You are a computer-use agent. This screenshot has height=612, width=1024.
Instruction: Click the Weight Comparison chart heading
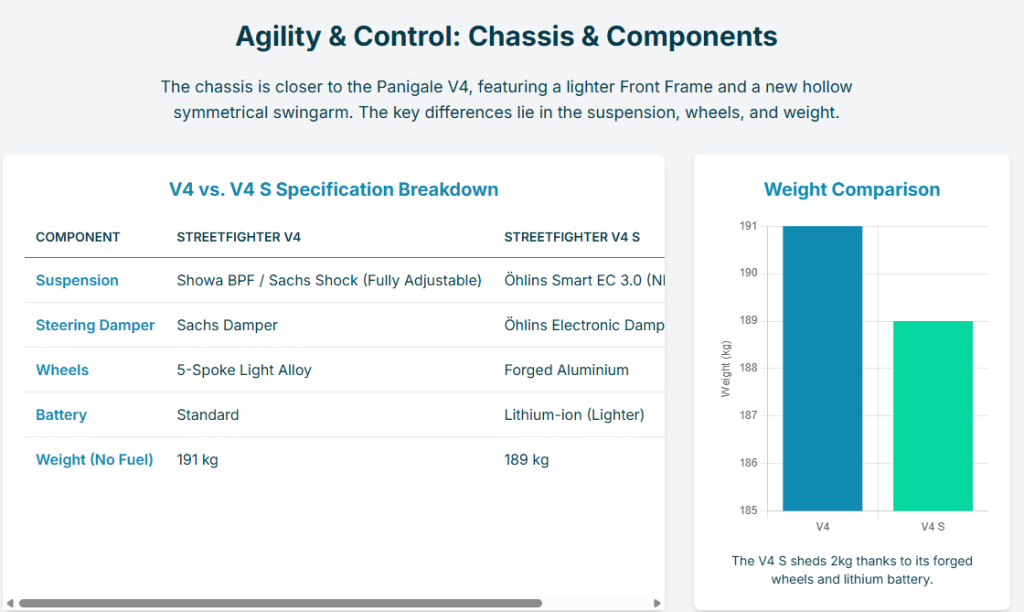tap(852, 189)
